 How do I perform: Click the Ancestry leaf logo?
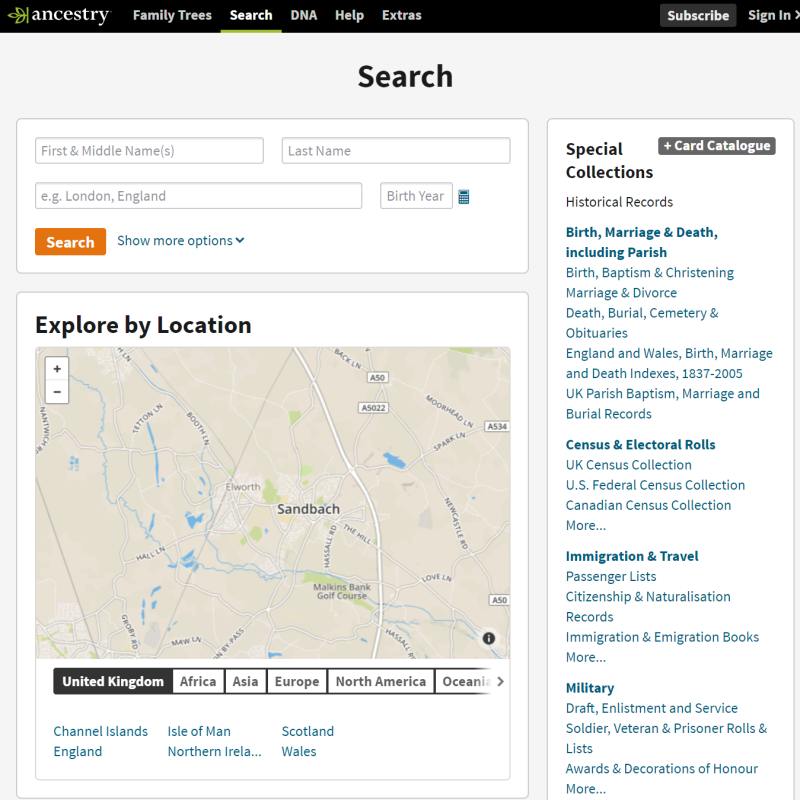tap(60, 15)
